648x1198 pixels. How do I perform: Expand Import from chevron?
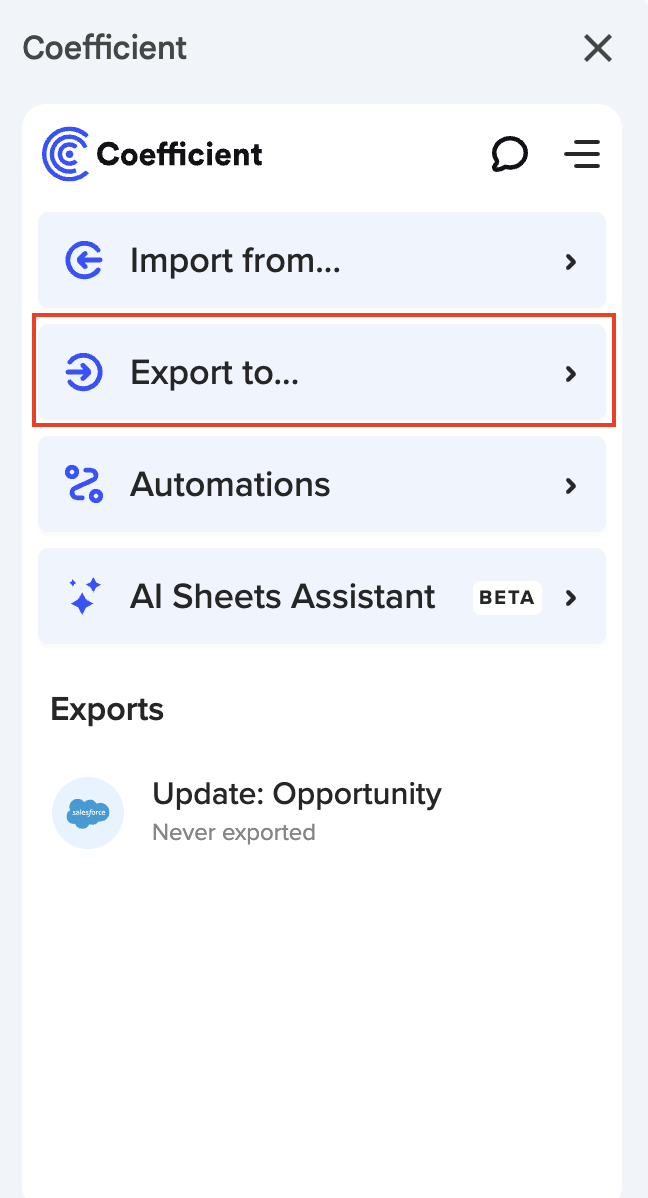pos(571,262)
